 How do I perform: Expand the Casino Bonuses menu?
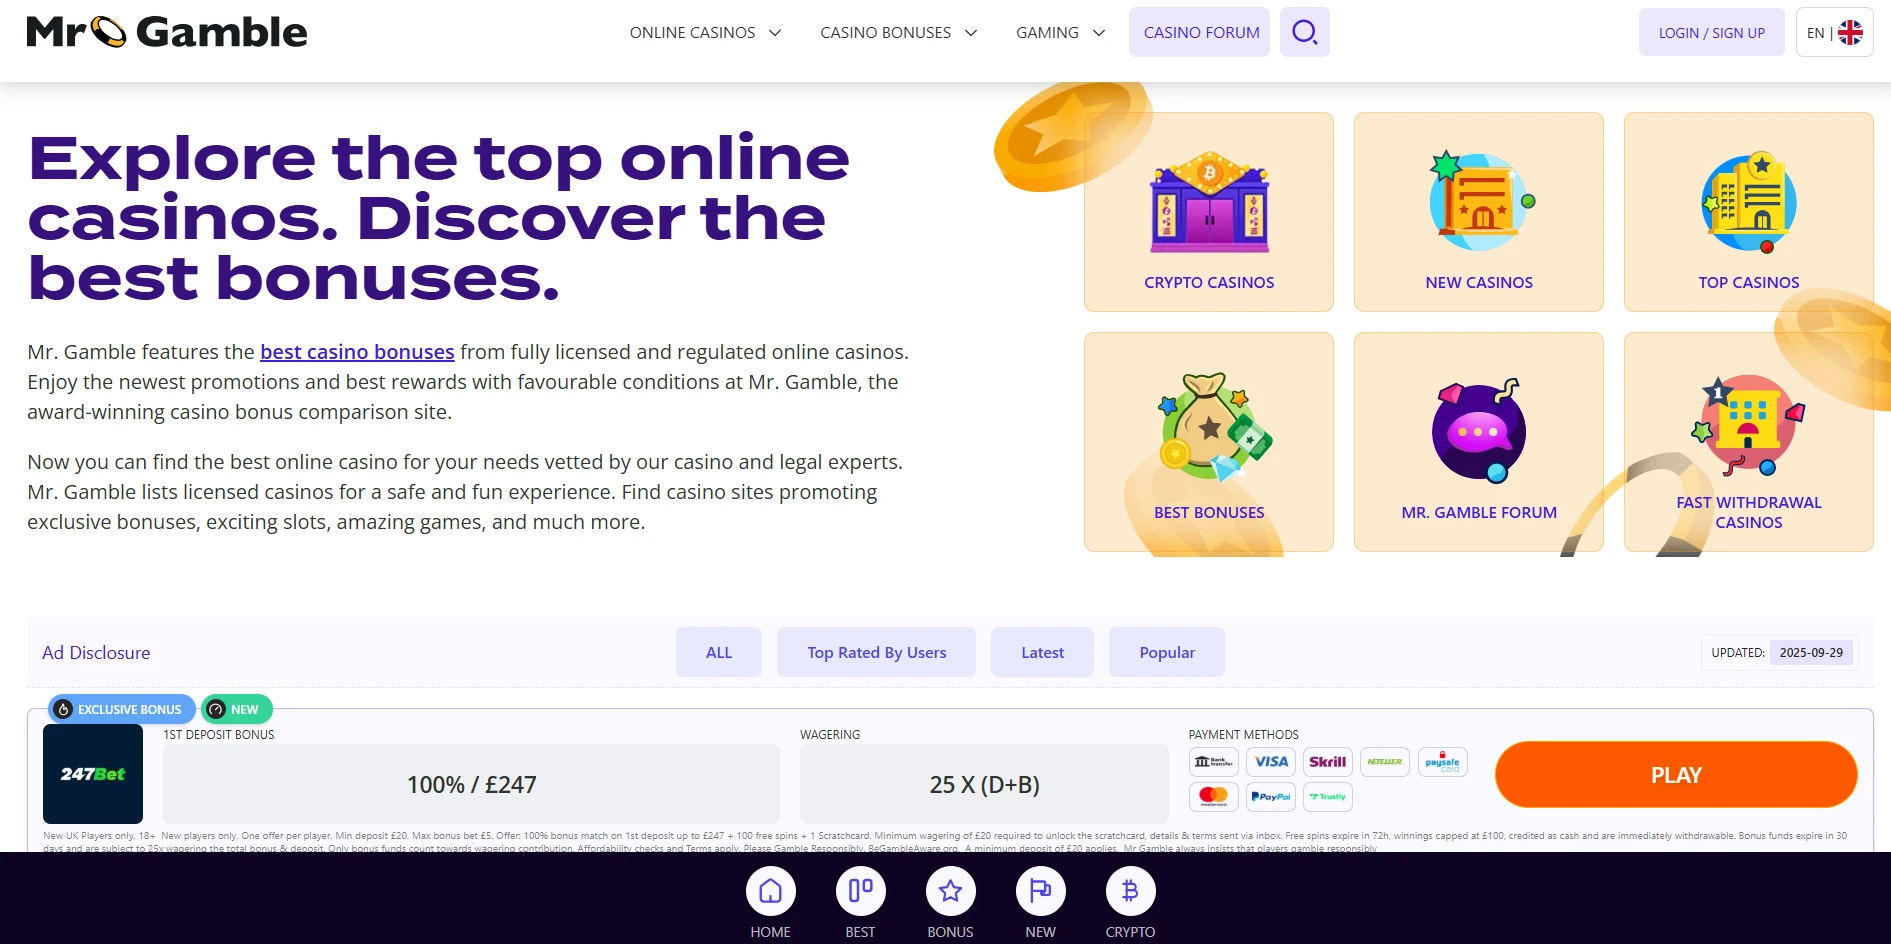tap(898, 32)
